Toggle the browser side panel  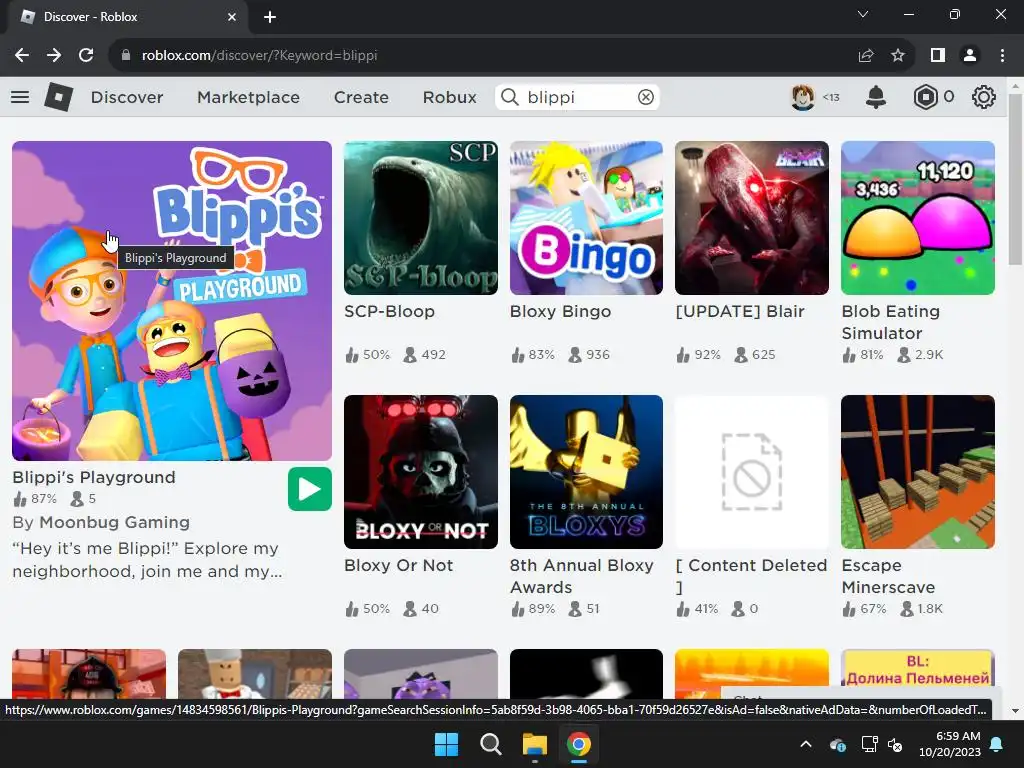(x=938, y=56)
